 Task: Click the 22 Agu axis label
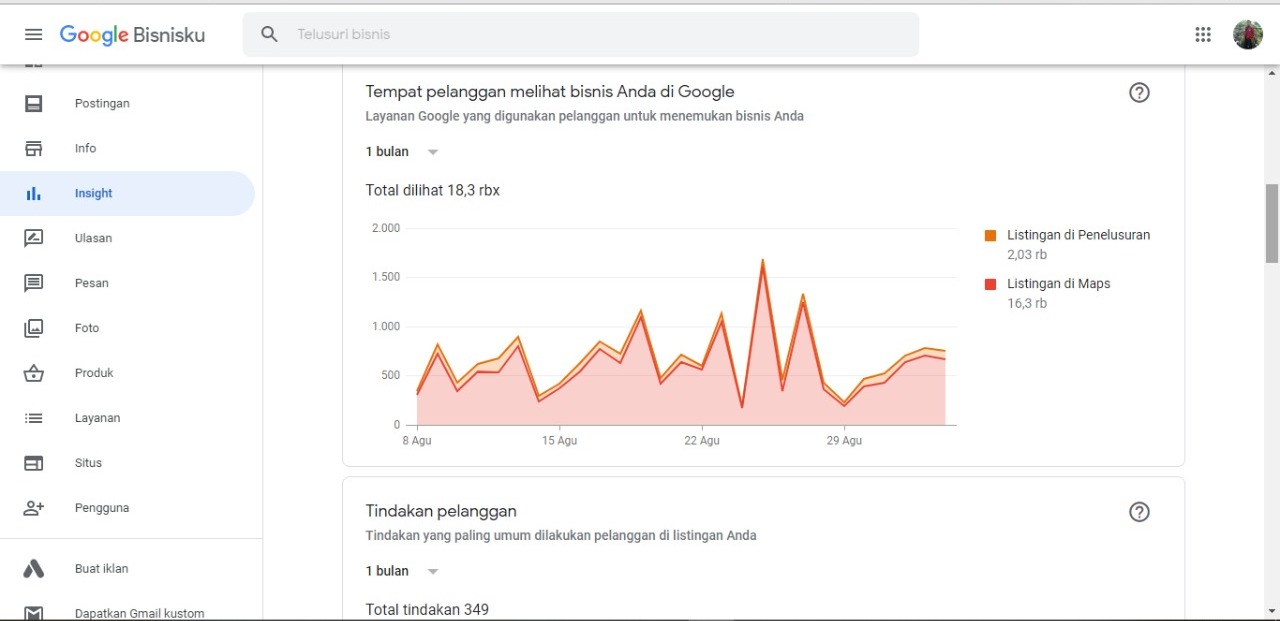702,441
